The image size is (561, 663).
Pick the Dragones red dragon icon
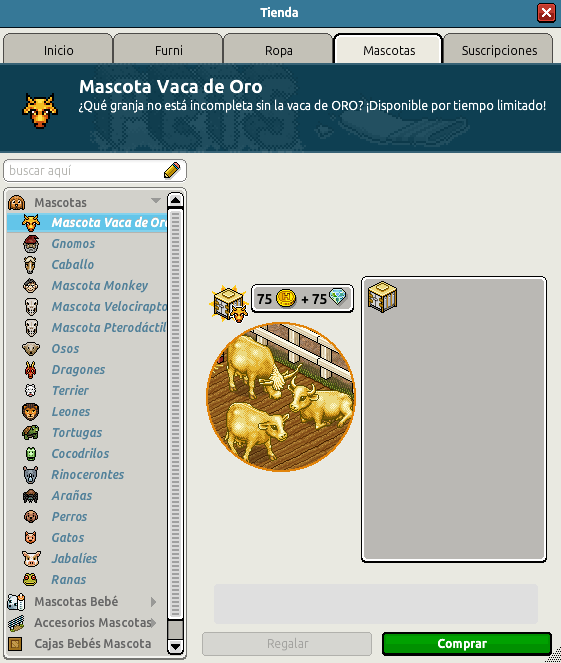(30, 370)
